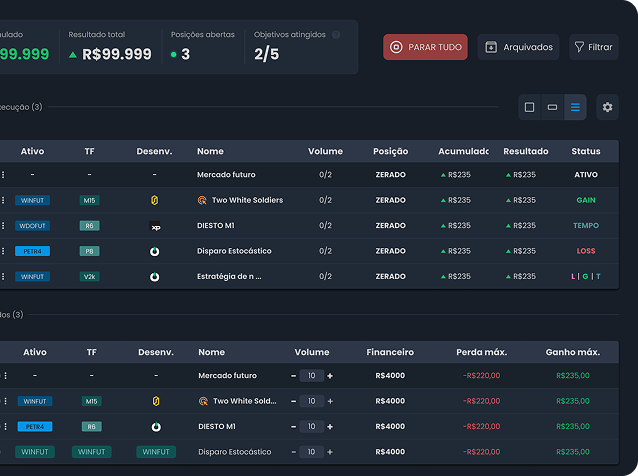Select the list view layout
Viewport: 638px width, 476px height.
pyautogui.click(x=575, y=107)
